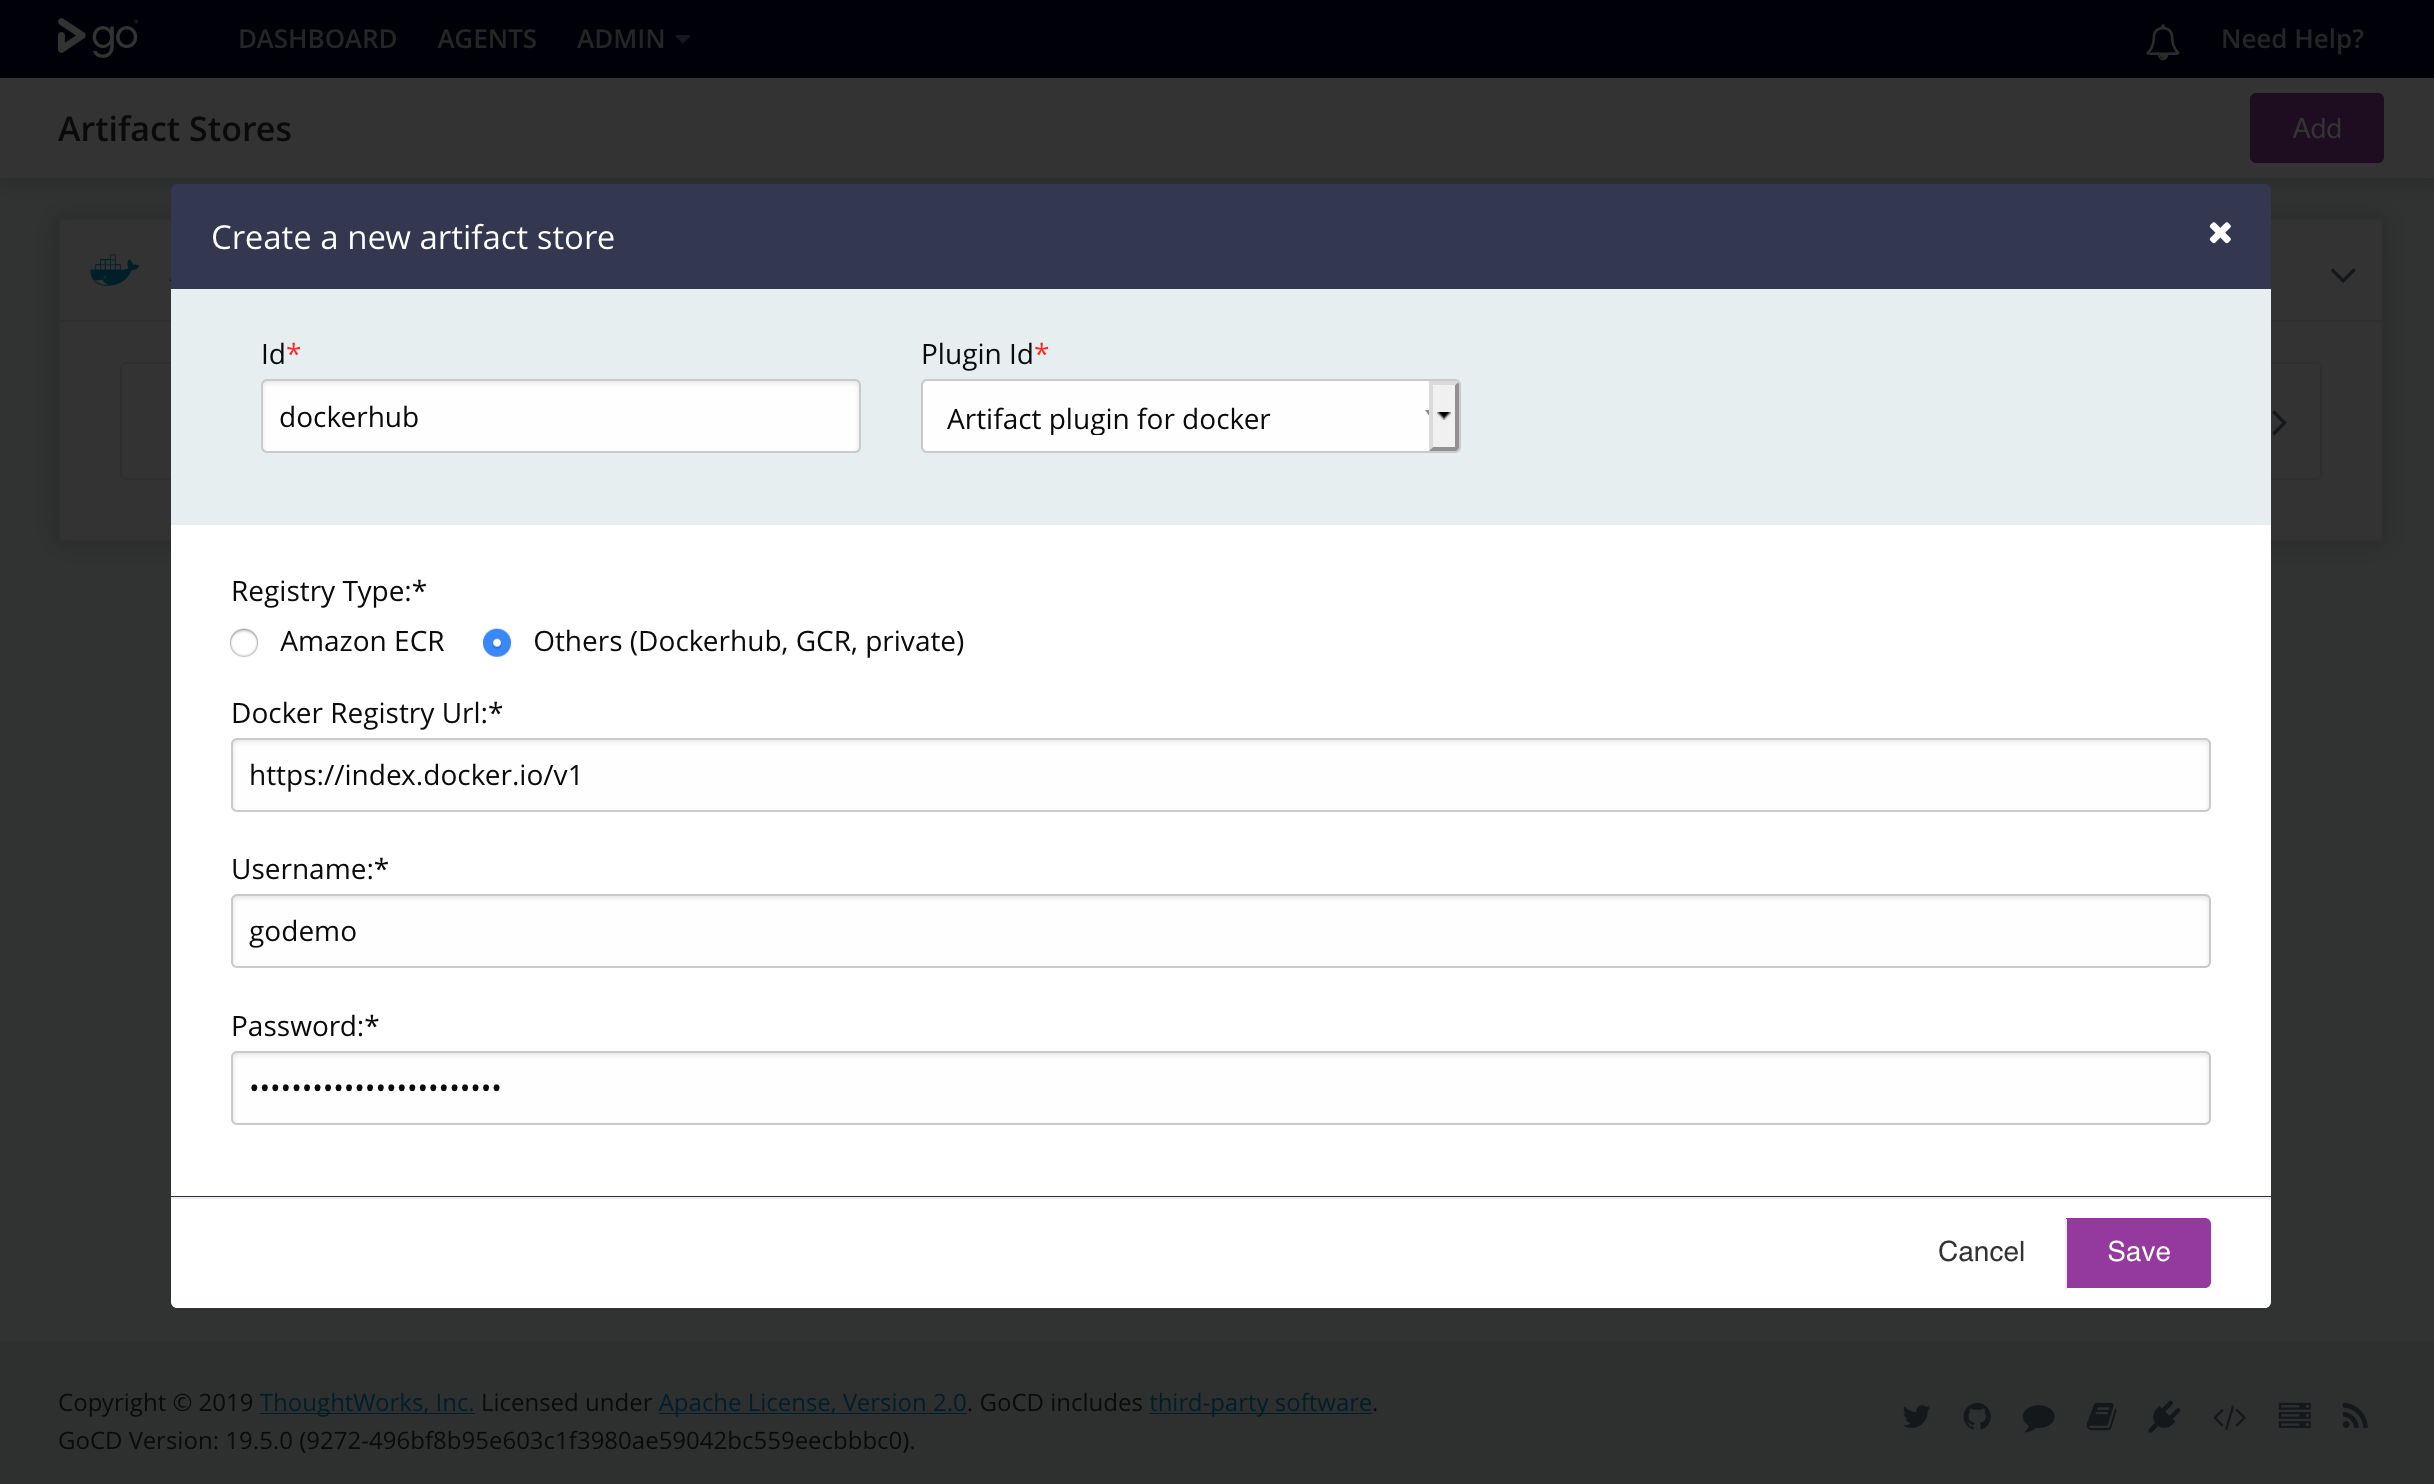Open the API docs code icon
The image size is (2434, 1484).
2228,1417
